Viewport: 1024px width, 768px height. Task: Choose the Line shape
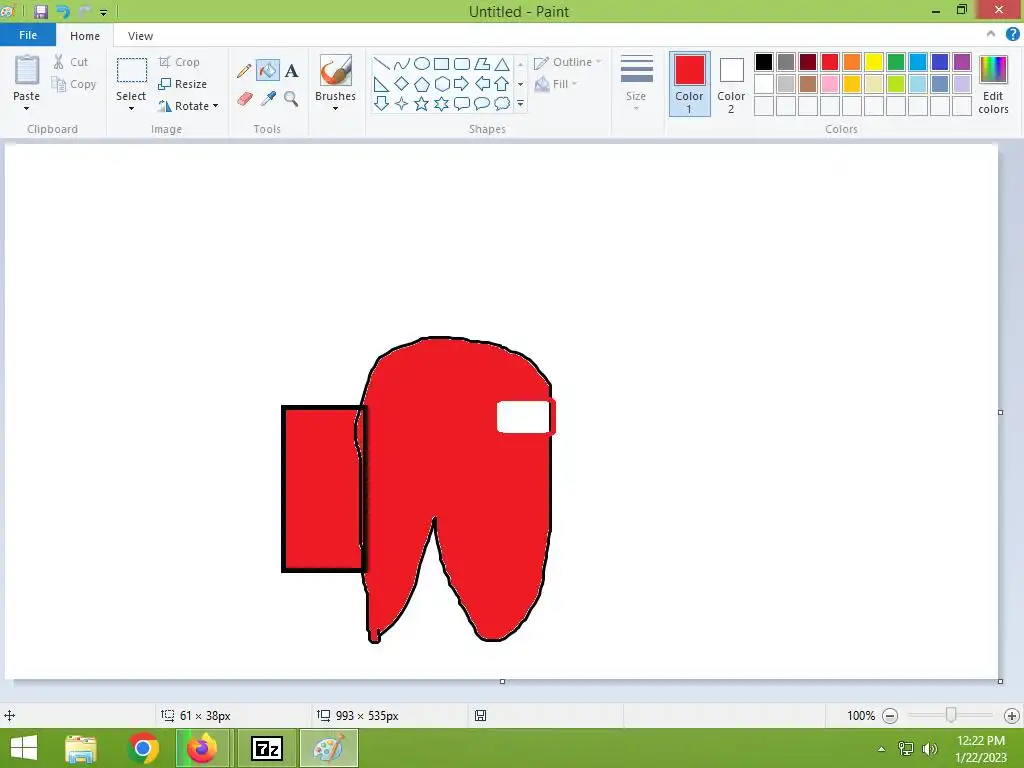click(381, 63)
